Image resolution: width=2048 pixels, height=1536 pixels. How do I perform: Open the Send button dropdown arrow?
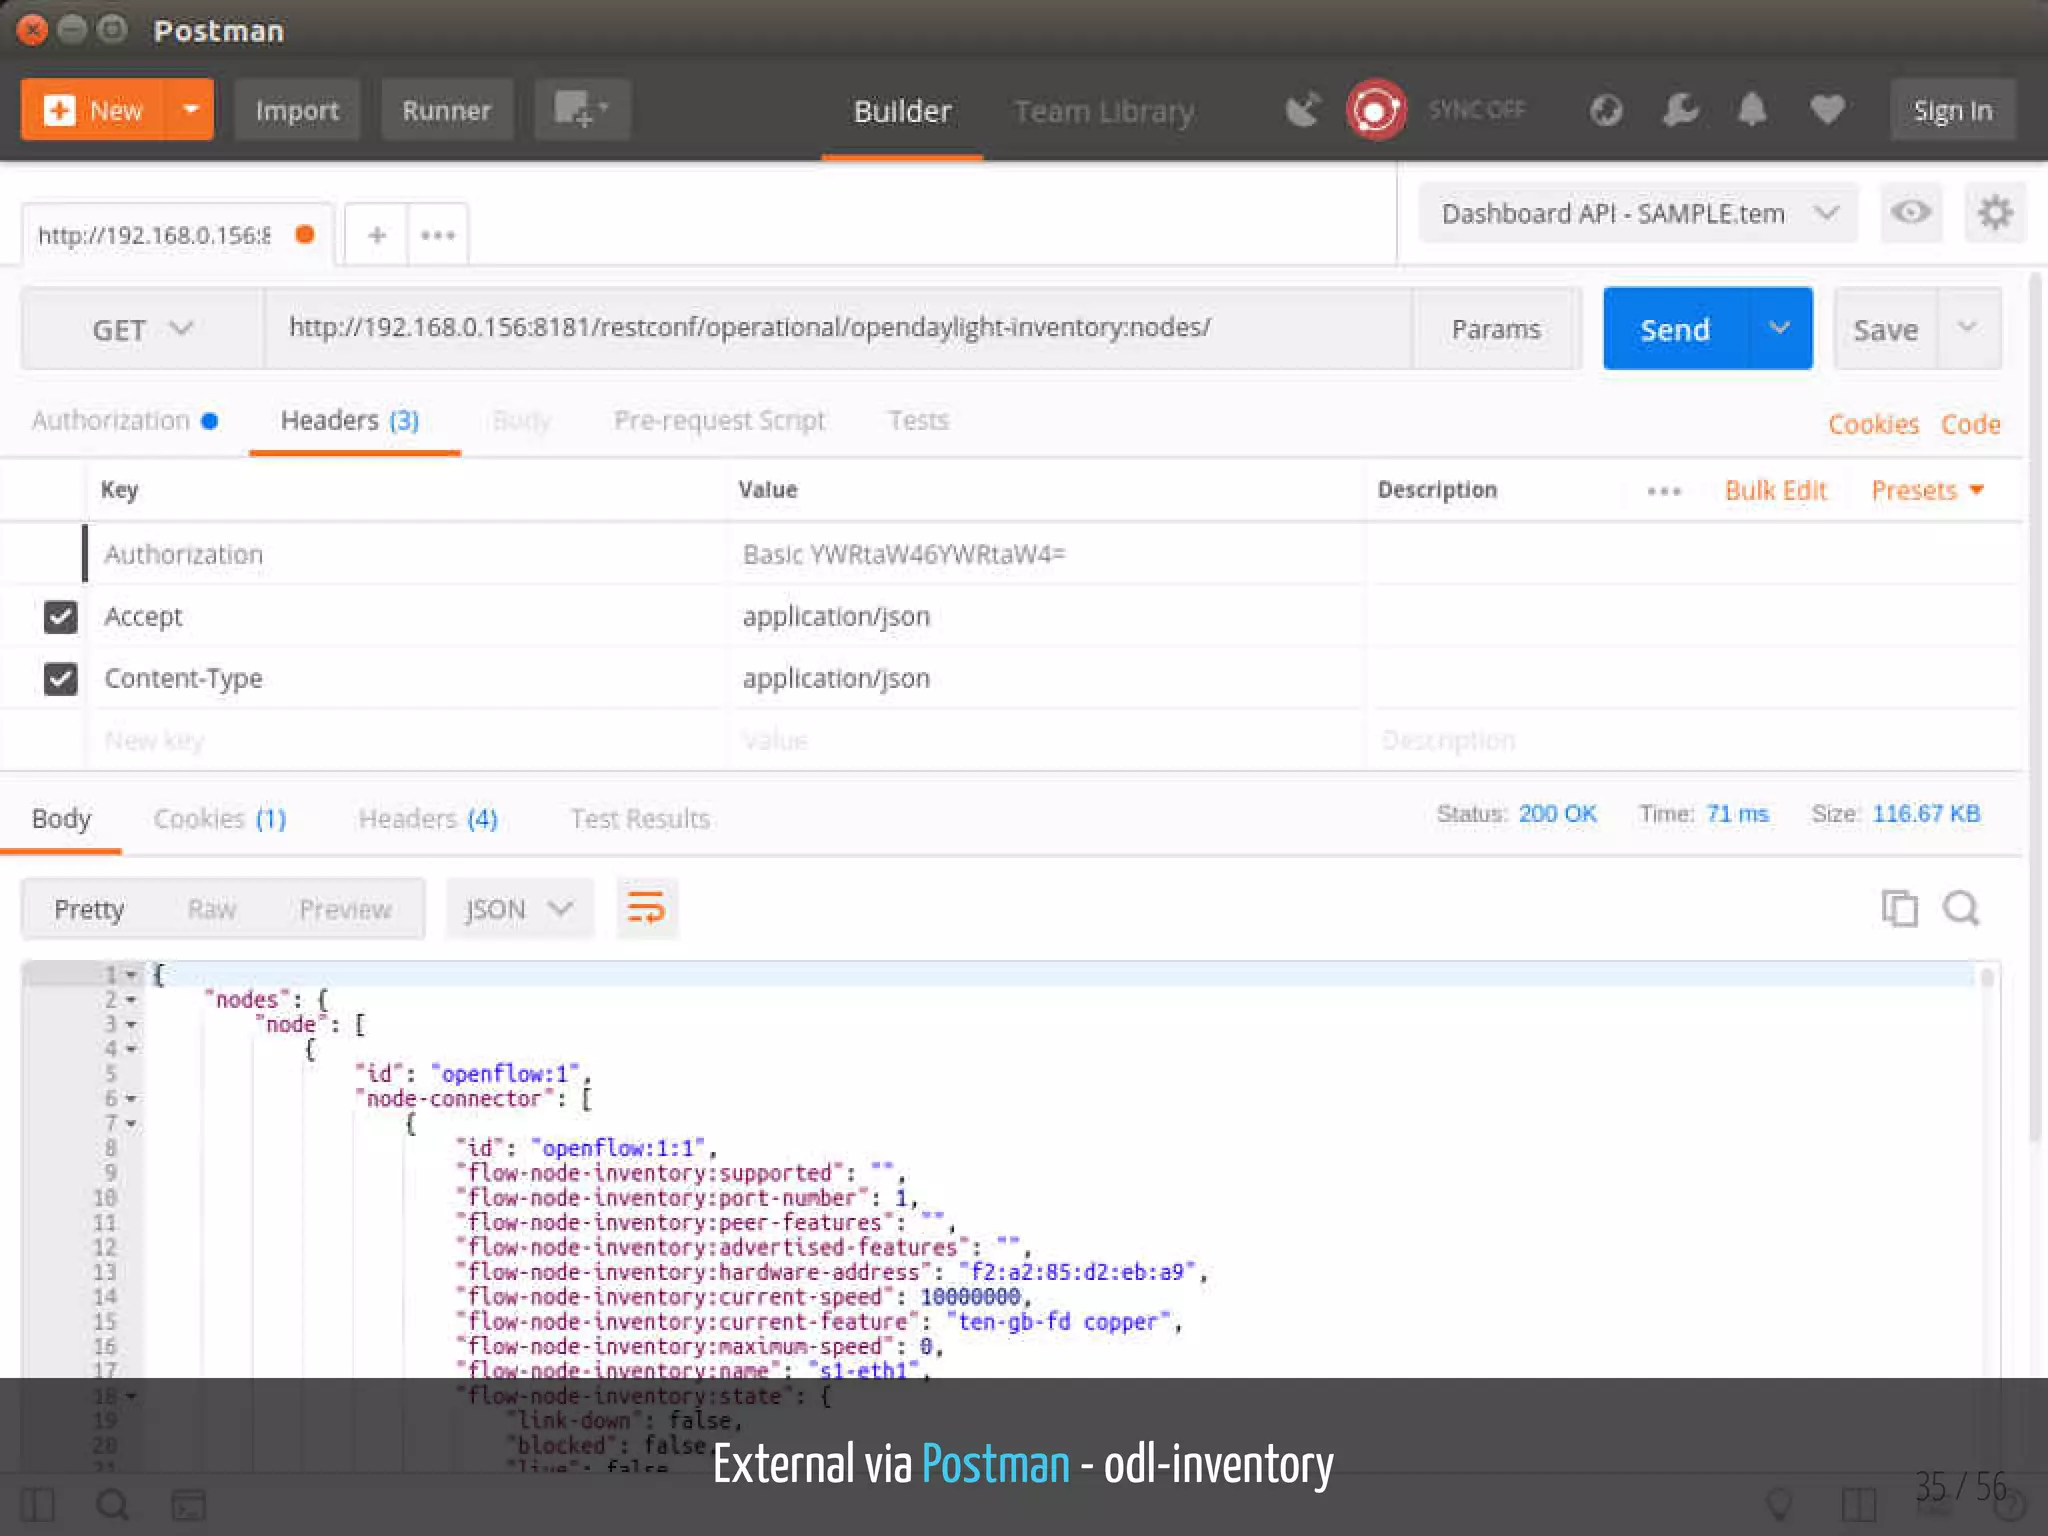1780,328
